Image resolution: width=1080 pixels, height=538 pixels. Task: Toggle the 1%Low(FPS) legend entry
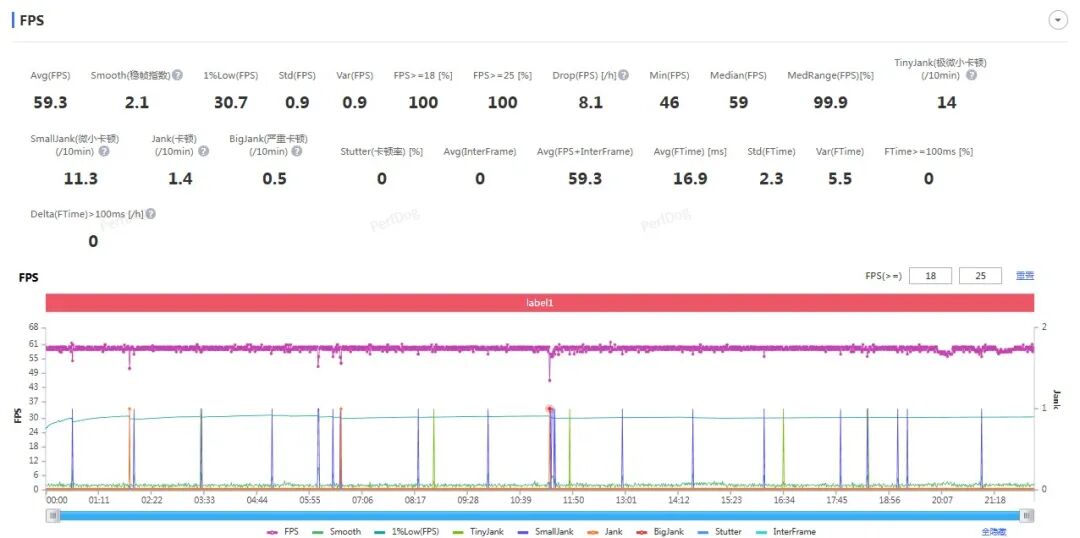tap(407, 532)
